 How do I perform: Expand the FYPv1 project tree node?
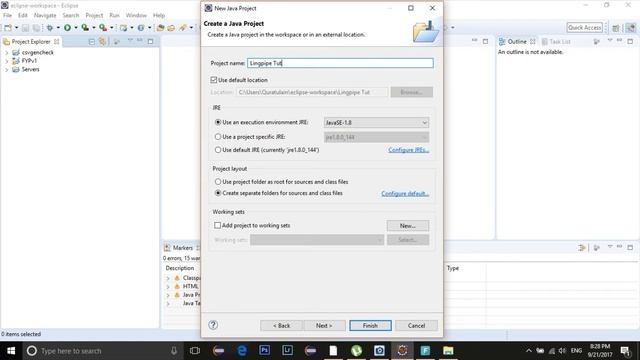7,61
